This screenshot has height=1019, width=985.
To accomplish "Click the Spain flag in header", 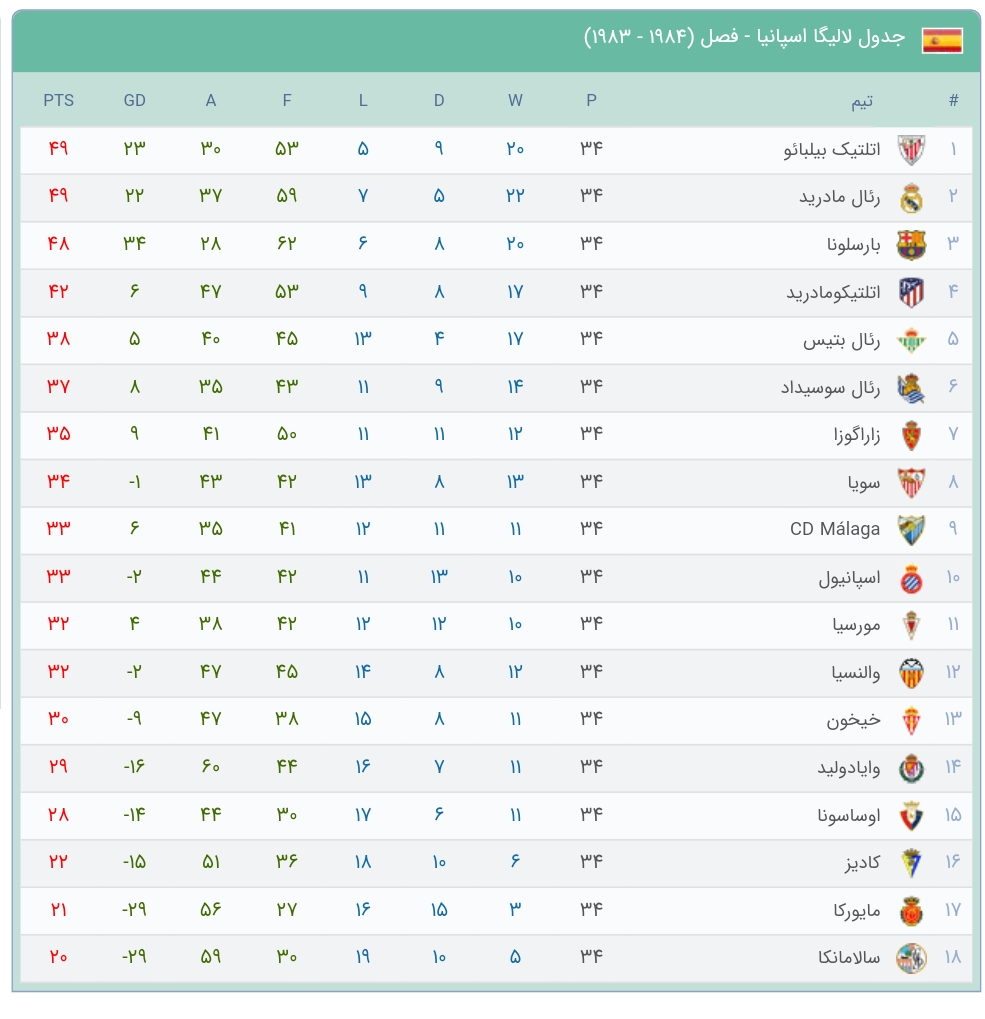I will tap(941, 40).
